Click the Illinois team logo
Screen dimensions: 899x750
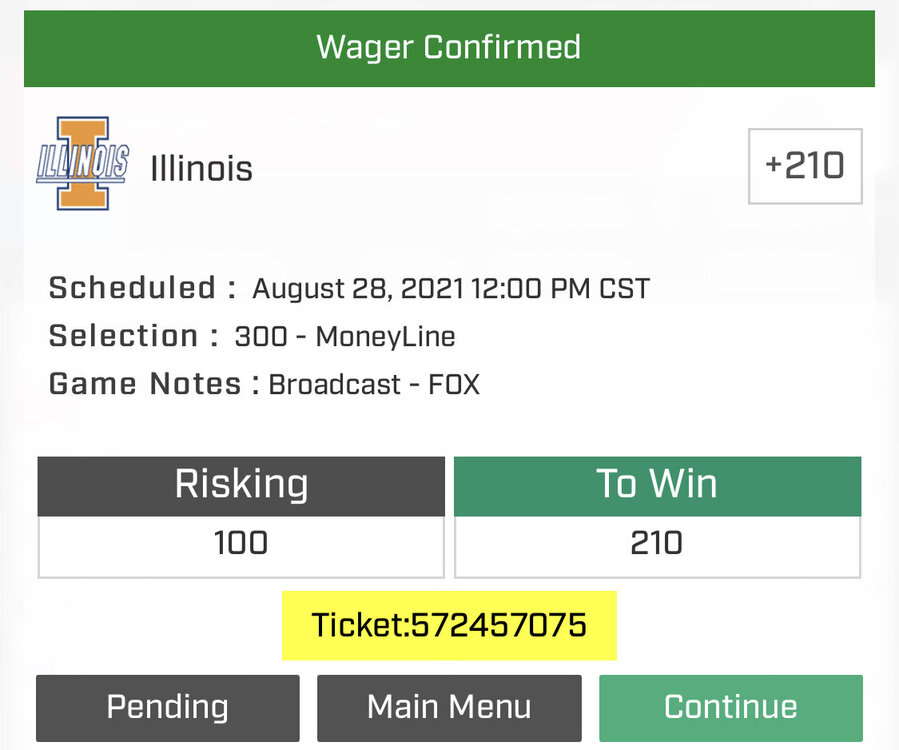point(82,164)
